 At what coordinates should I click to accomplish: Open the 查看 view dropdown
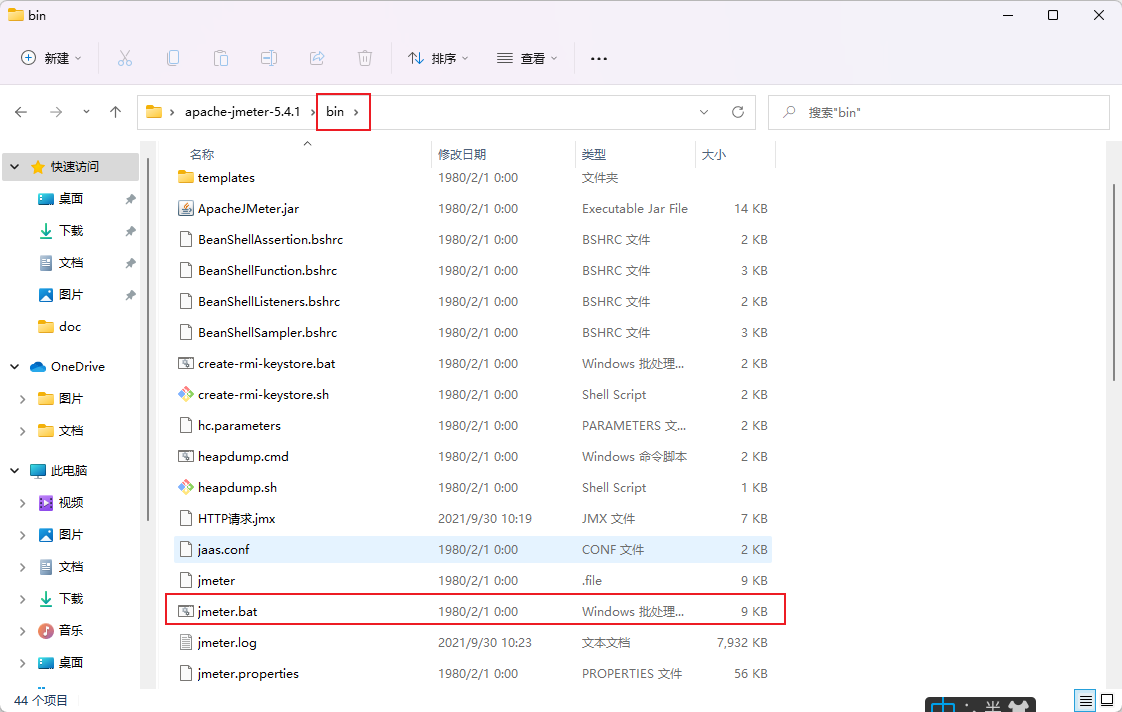pos(527,58)
